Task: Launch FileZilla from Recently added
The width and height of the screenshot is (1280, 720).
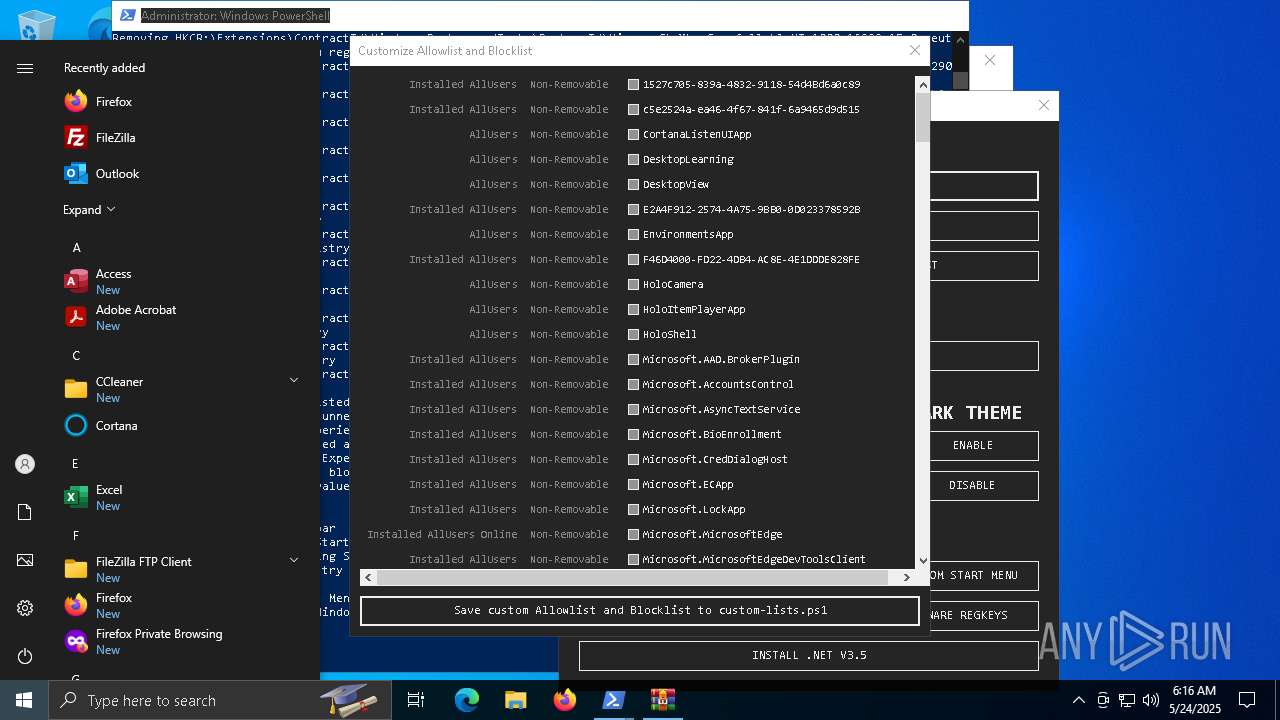Action: pos(100,138)
